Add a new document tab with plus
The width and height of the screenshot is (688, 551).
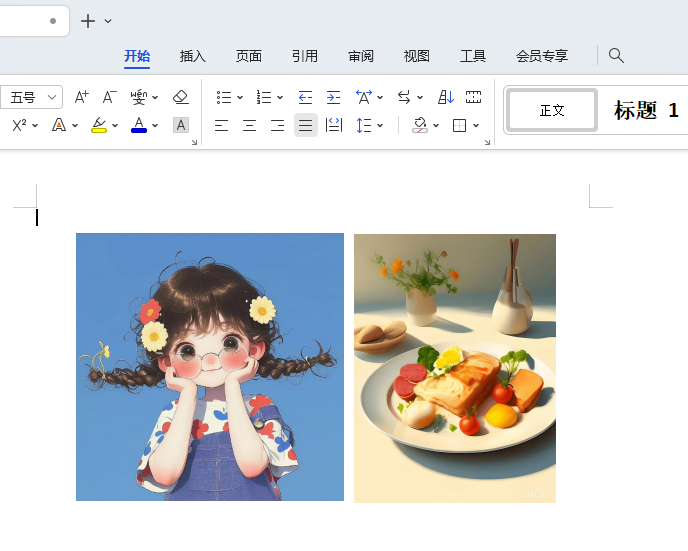pos(88,21)
